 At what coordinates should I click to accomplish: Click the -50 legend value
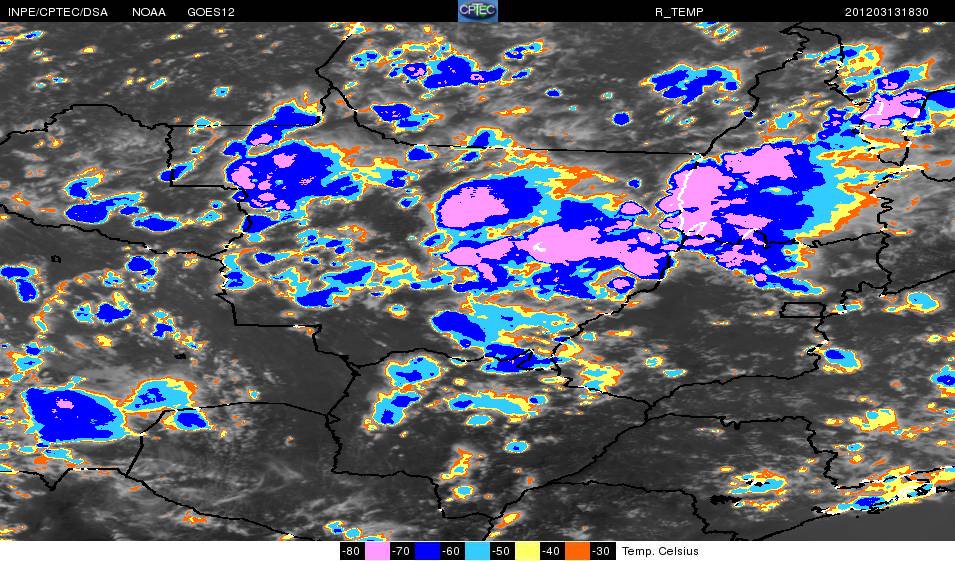coord(501,551)
